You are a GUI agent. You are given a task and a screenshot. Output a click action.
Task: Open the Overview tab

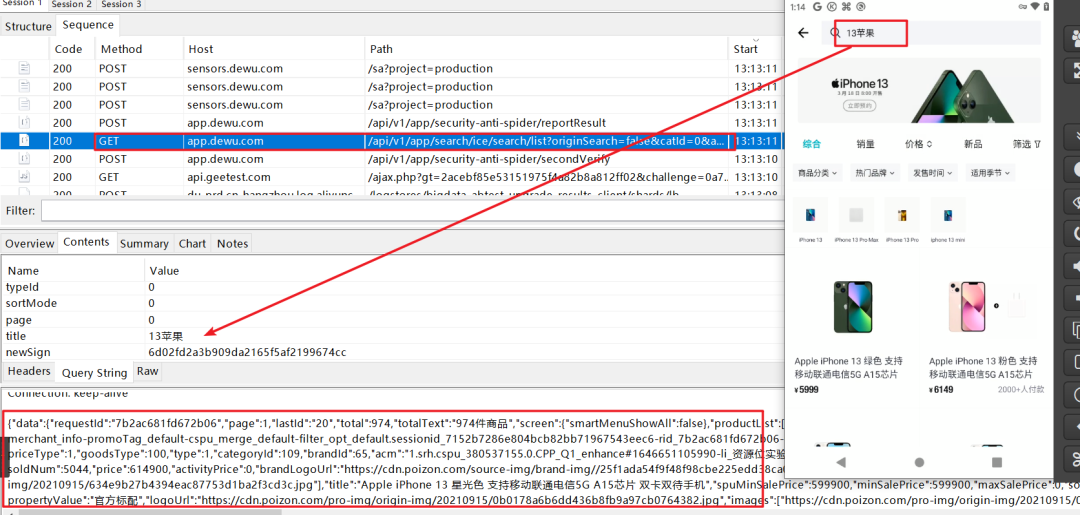(30, 243)
